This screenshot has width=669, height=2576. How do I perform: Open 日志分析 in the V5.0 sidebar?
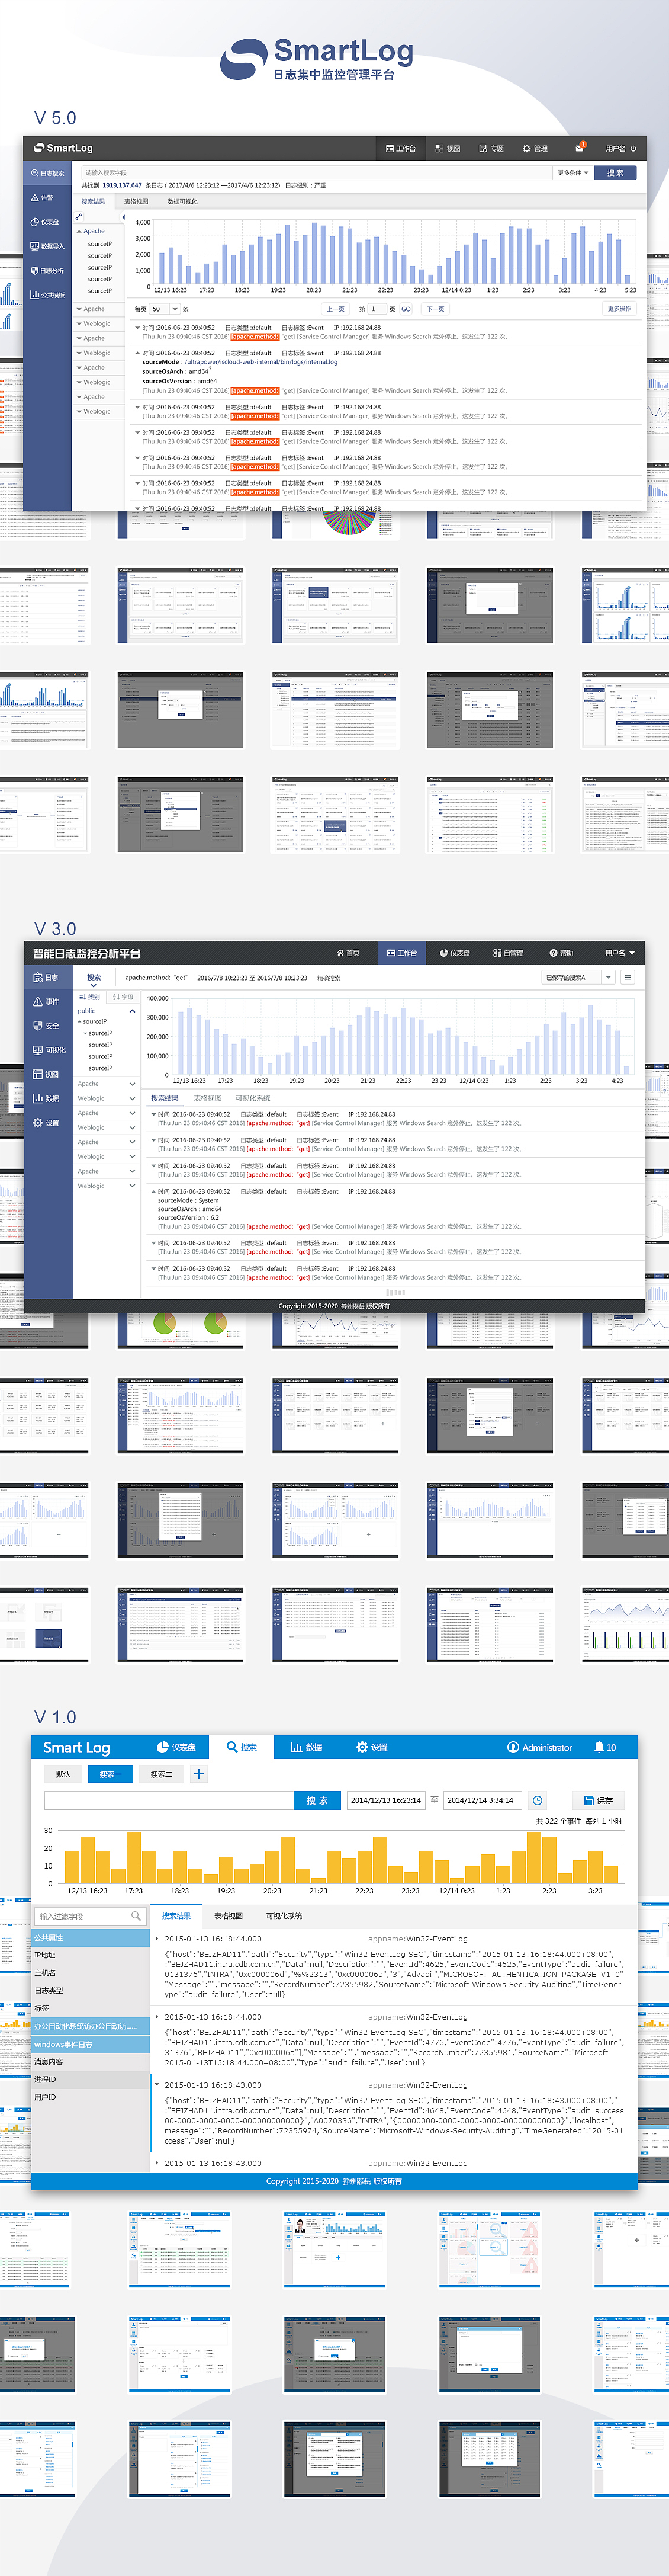click(47, 270)
